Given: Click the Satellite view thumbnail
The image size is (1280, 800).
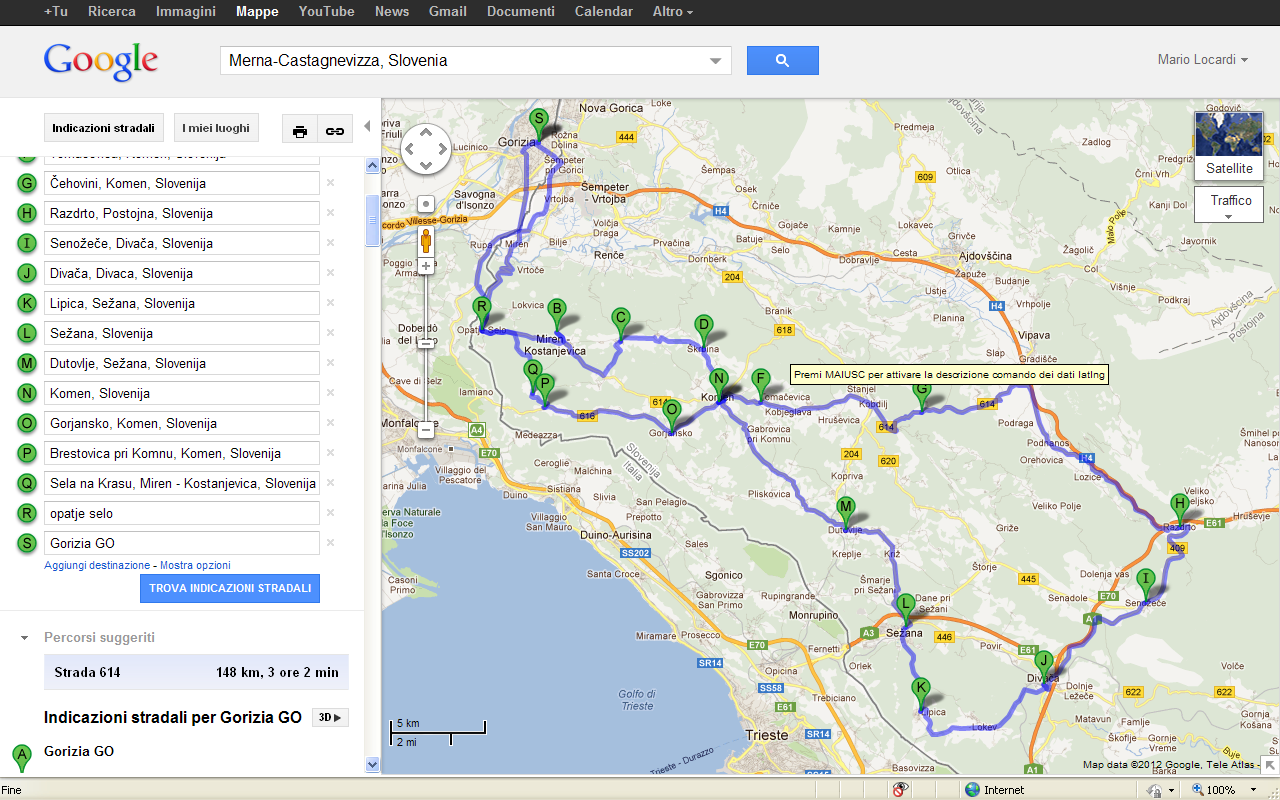Looking at the screenshot, I should [x=1228, y=145].
